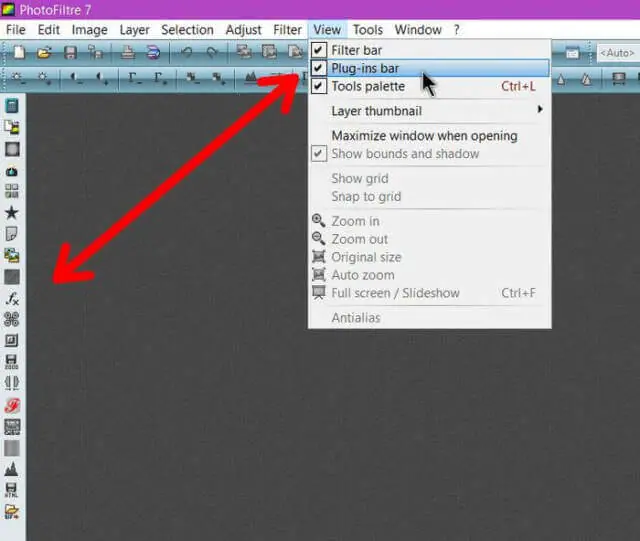Click the mirror brackets plug-in icon
The height and width of the screenshot is (541, 640).
point(12,383)
